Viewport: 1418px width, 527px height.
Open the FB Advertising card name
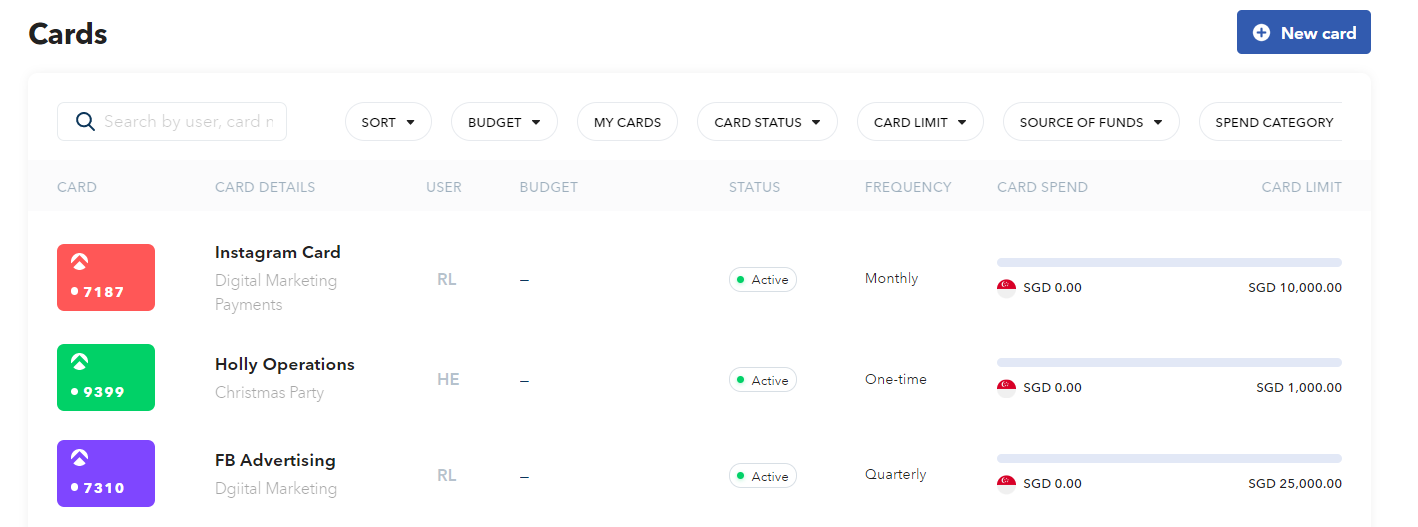click(275, 461)
